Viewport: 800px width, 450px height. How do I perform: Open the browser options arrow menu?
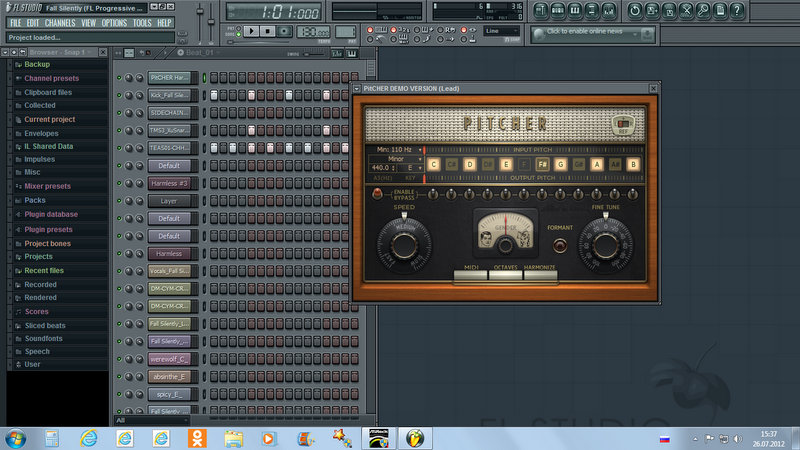(x=5, y=52)
